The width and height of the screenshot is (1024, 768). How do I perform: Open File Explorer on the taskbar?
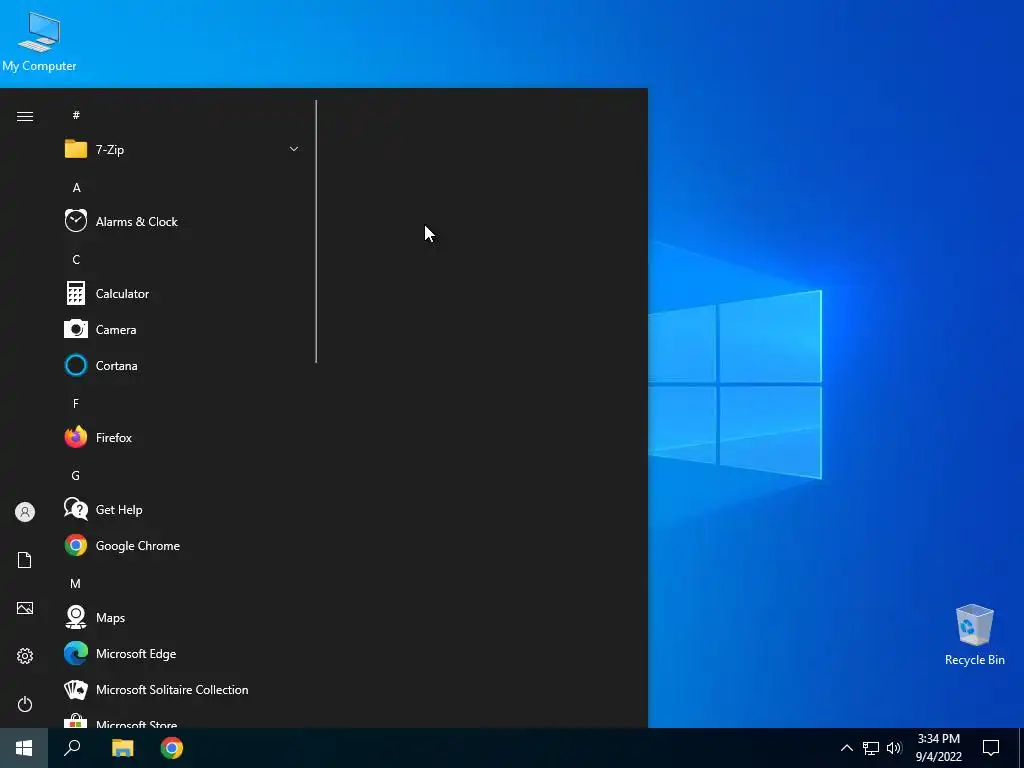pos(122,748)
